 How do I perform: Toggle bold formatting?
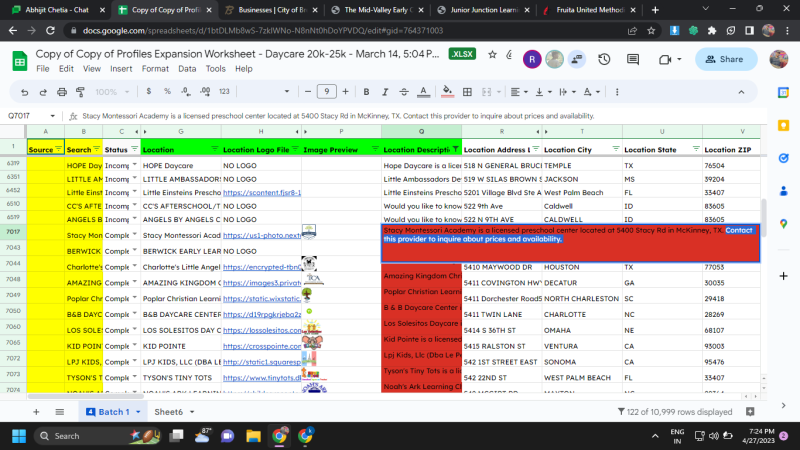[366, 92]
